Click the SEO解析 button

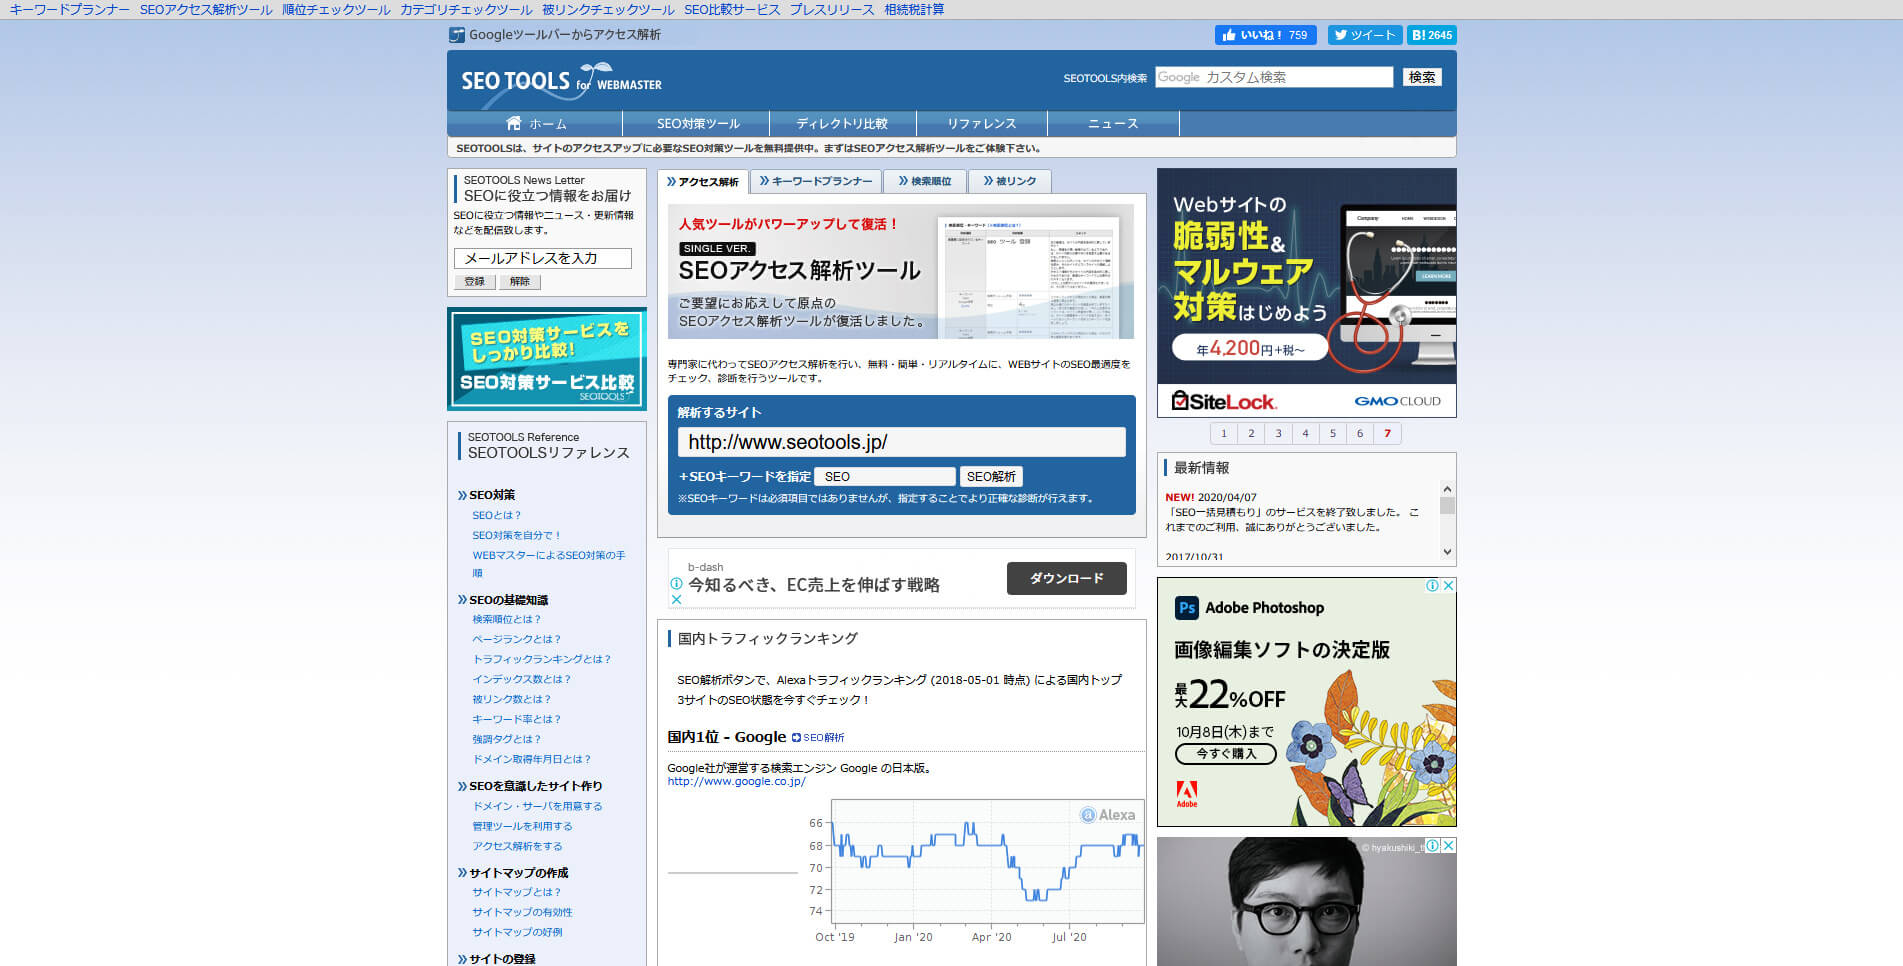tap(991, 477)
